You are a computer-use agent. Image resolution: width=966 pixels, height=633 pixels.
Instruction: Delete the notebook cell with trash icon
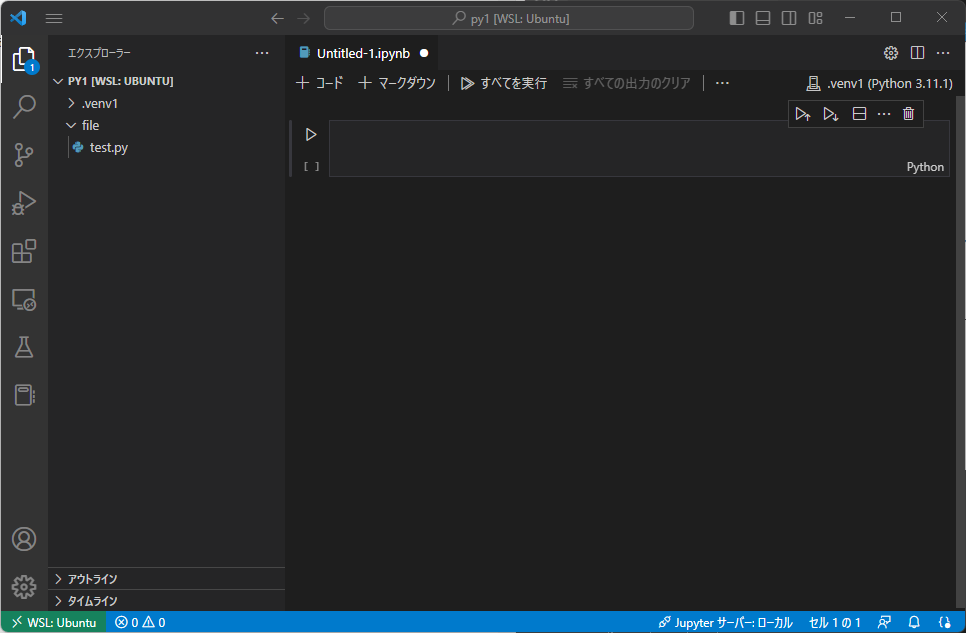pos(908,113)
